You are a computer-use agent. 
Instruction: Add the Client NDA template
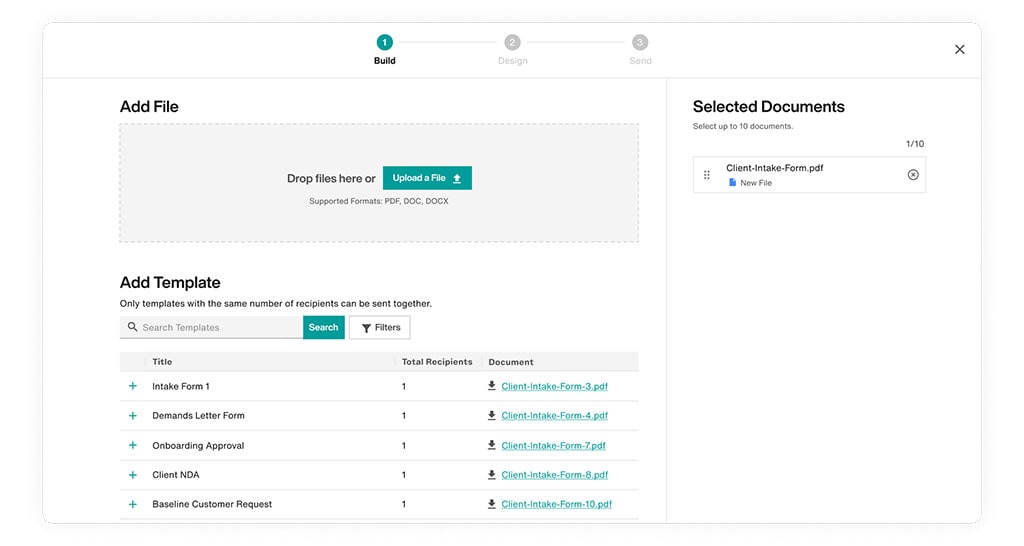click(132, 475)
